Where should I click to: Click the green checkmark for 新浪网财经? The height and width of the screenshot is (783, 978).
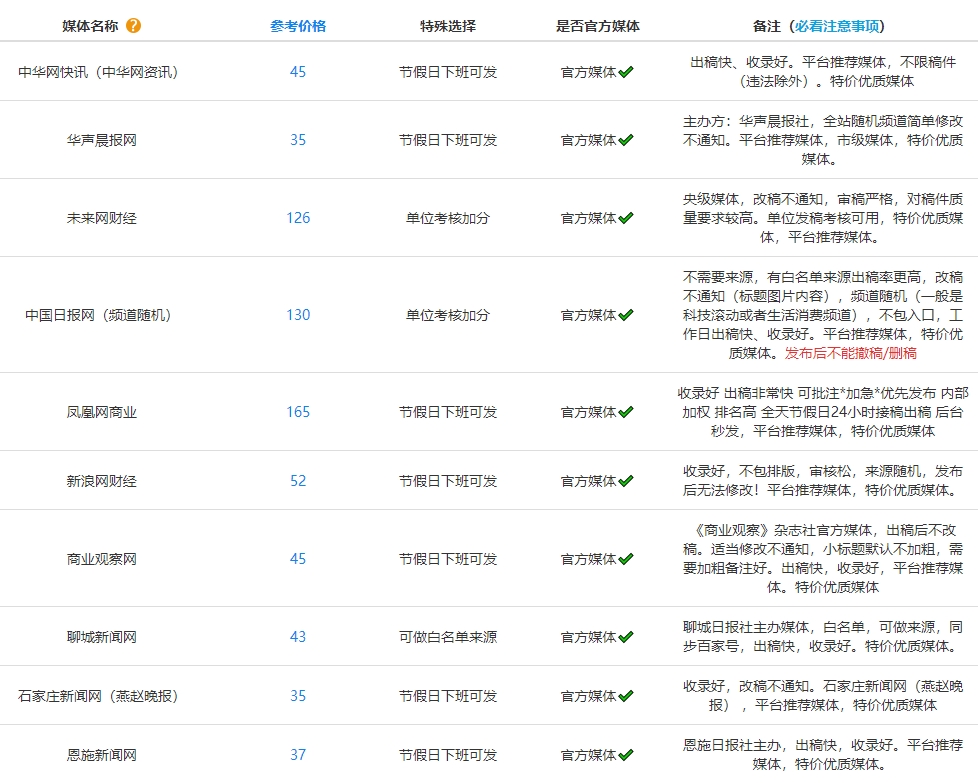pos(626,480)
